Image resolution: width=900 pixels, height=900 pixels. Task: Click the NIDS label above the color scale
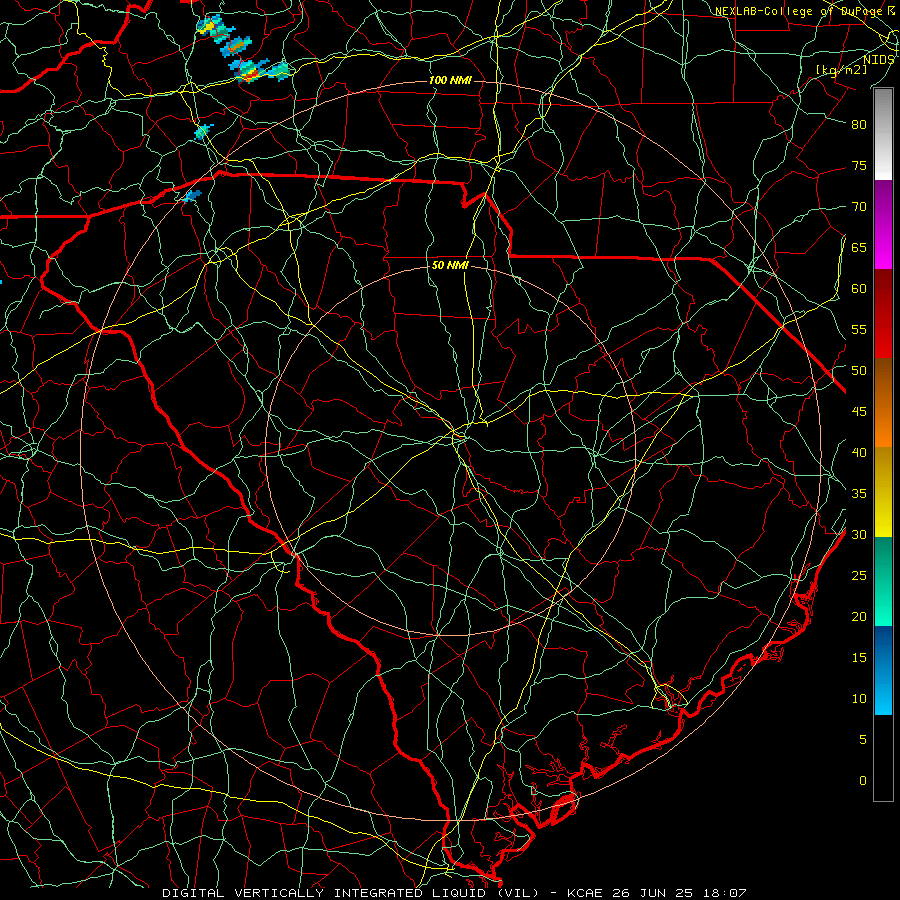pyautogui.click(x=878, y=60)
